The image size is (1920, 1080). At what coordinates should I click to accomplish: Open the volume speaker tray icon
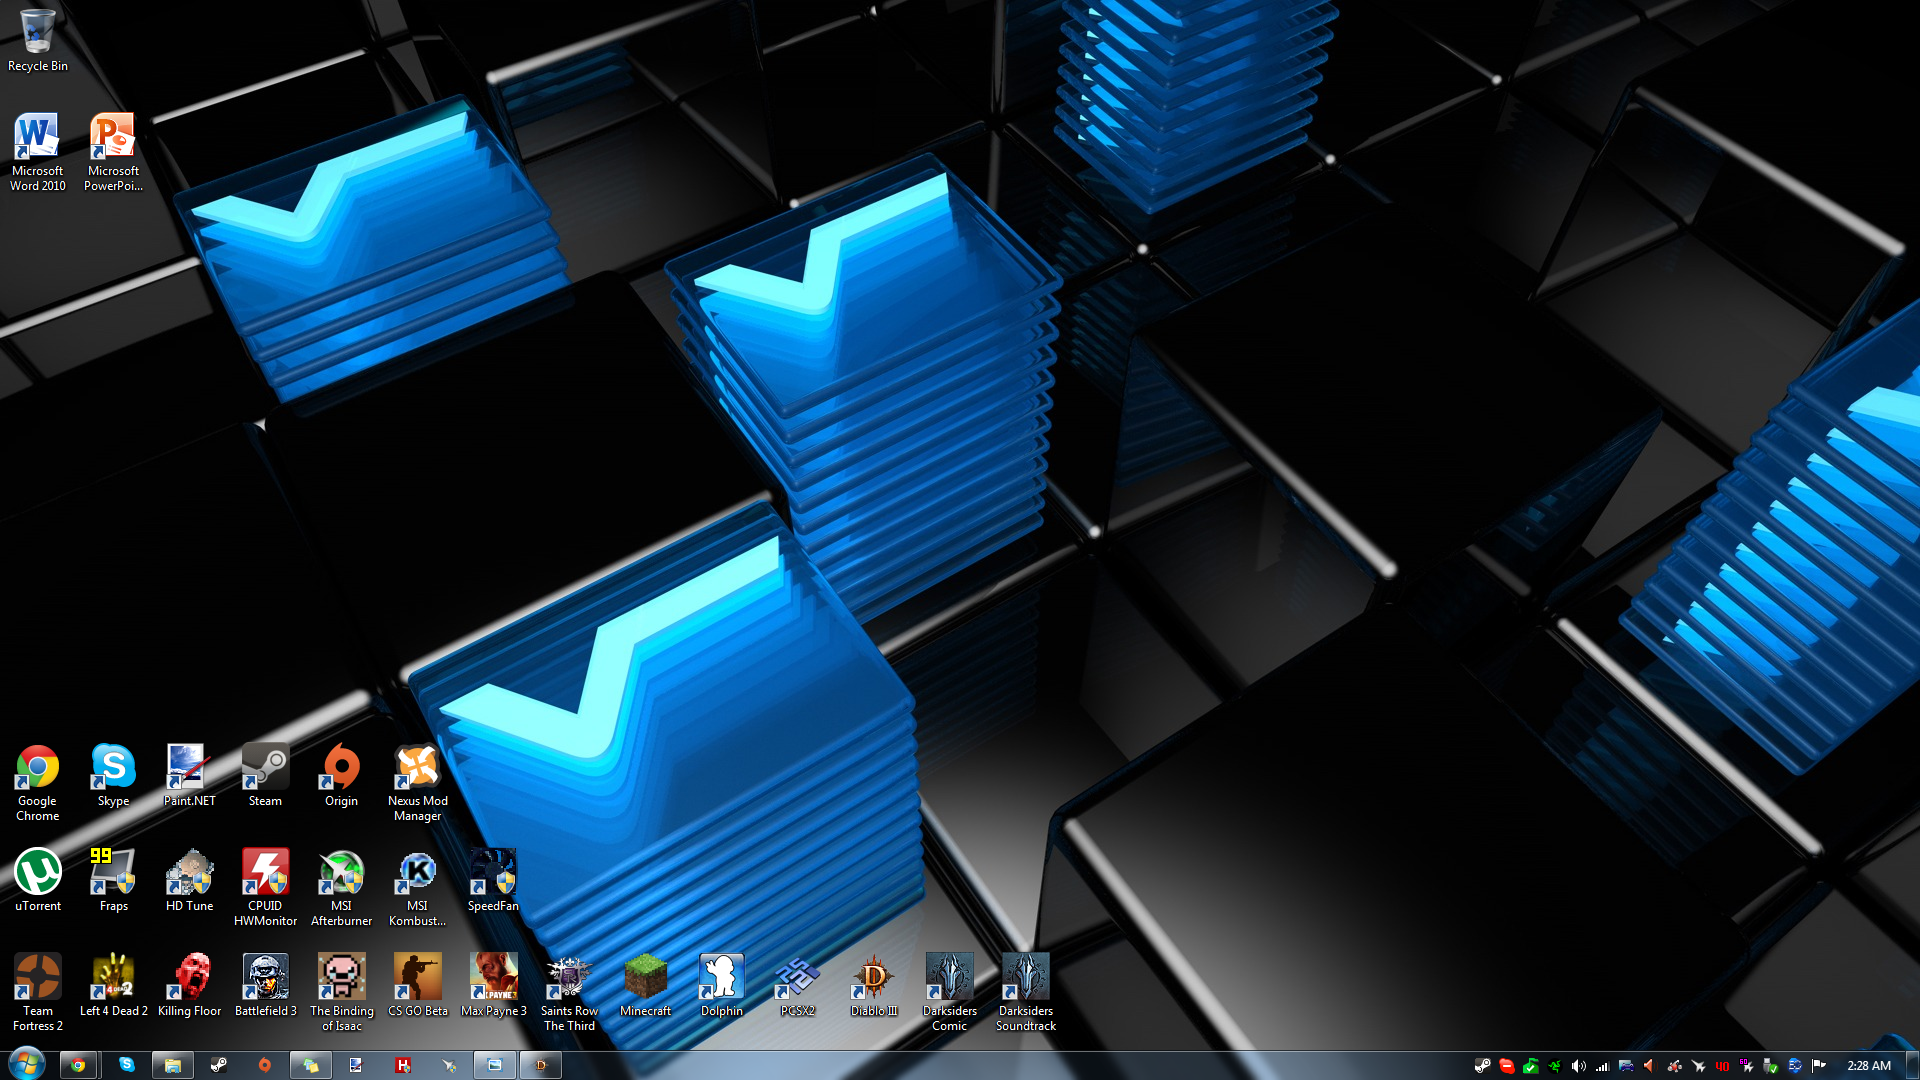point(1578,1066)
